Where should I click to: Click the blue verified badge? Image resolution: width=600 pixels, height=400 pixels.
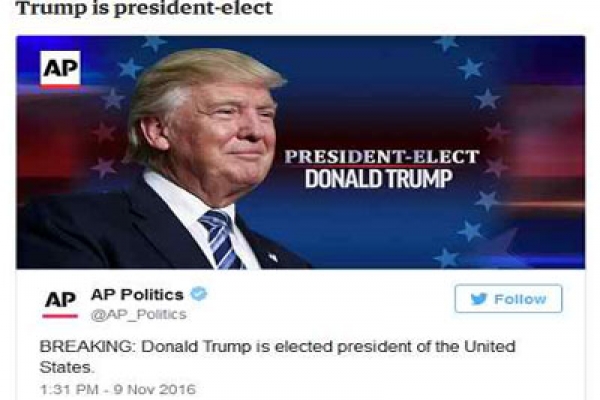pos(199,294)
